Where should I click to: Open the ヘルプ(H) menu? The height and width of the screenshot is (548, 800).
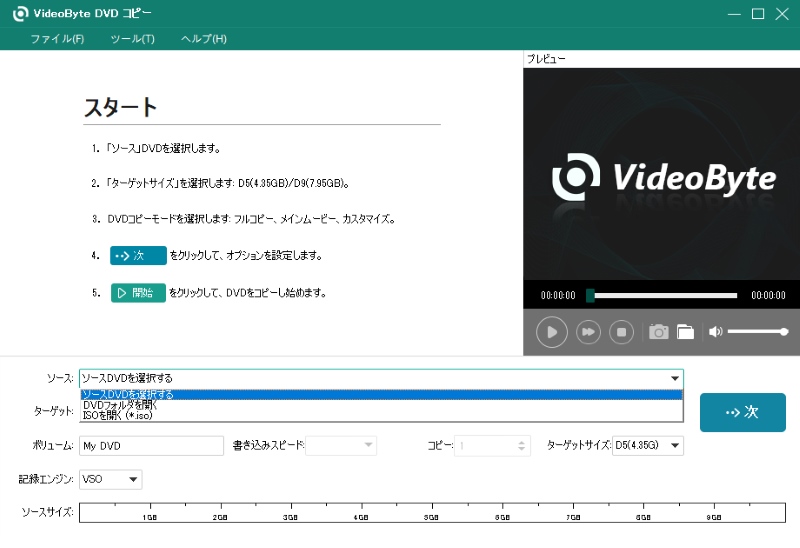tap(204, 39)
